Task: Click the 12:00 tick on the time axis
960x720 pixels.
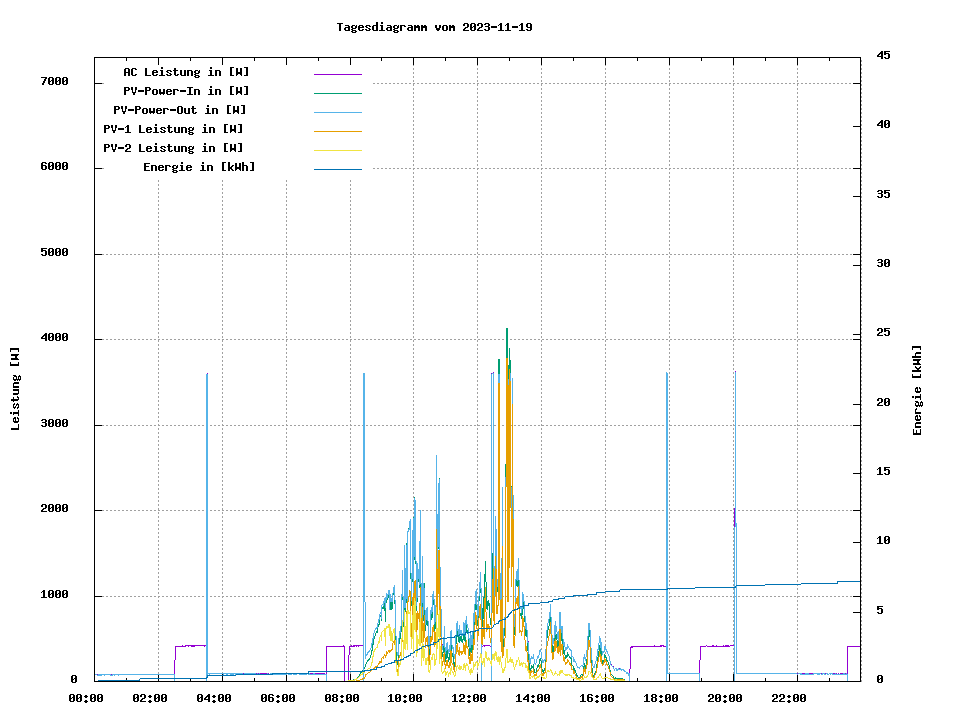Action: pyautogui.click(x=469, y=698)
